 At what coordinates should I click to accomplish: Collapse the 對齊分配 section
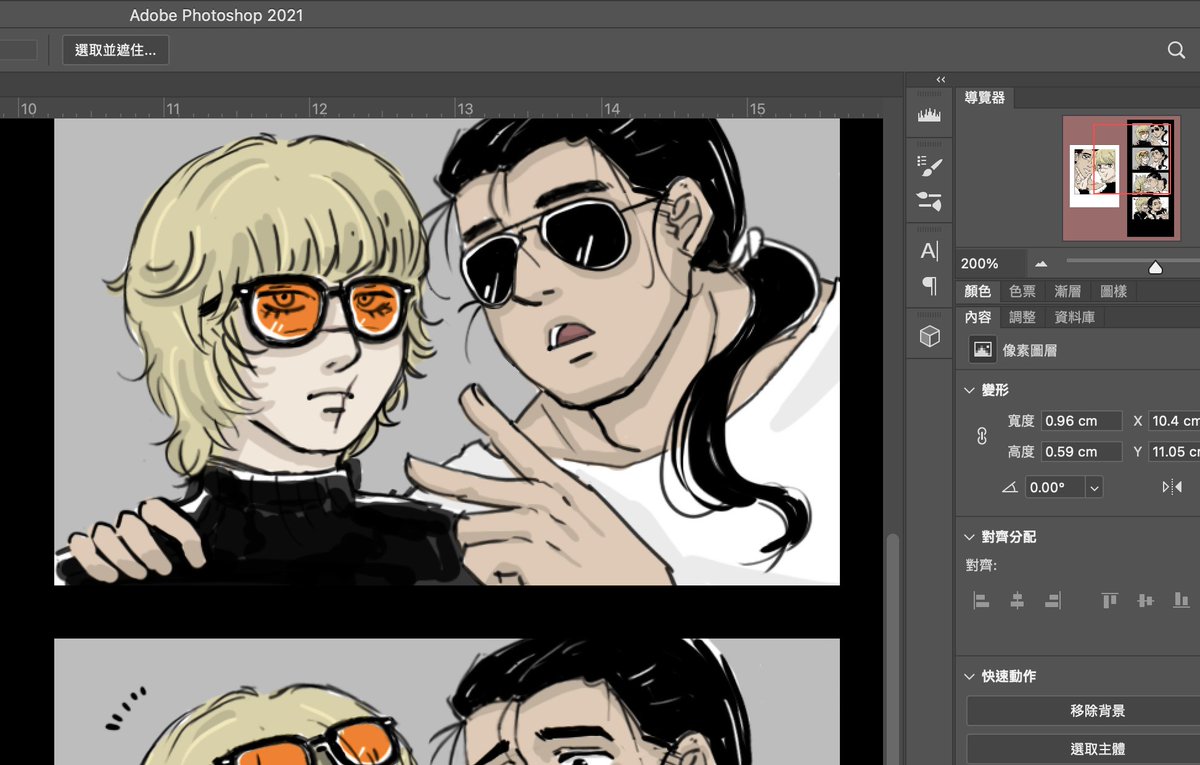pos(969,537)
